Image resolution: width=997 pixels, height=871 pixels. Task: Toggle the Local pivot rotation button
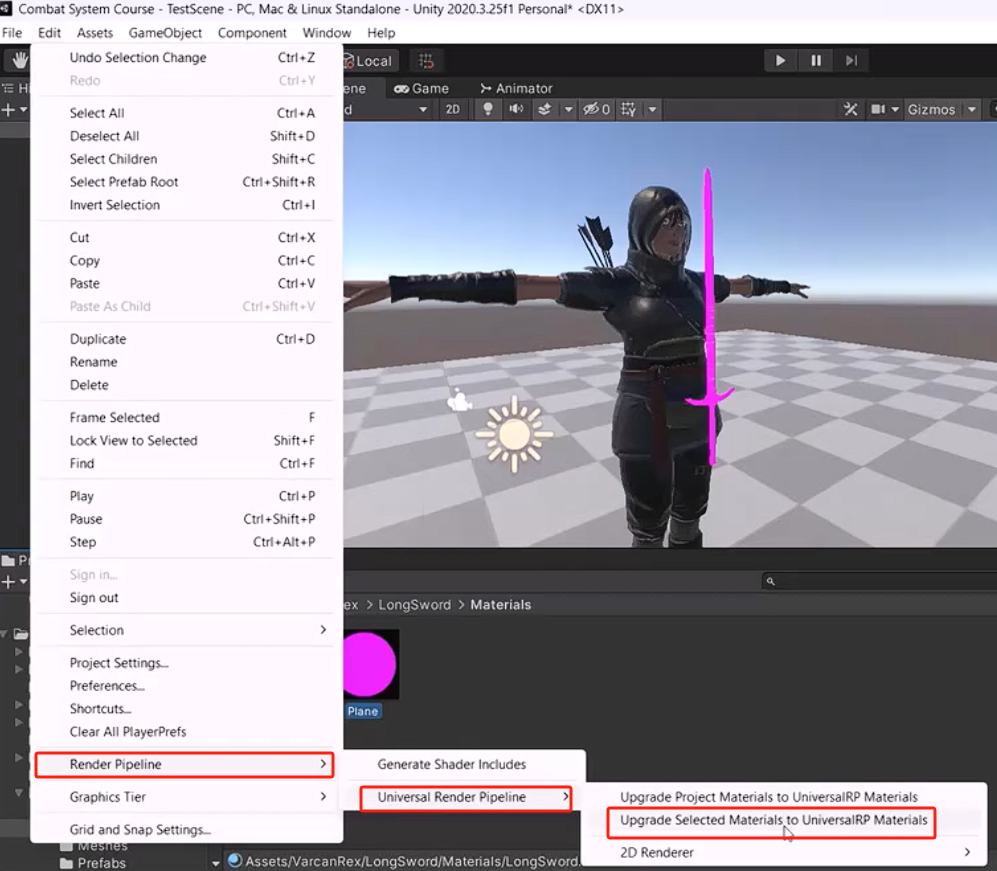click(369, 61)
